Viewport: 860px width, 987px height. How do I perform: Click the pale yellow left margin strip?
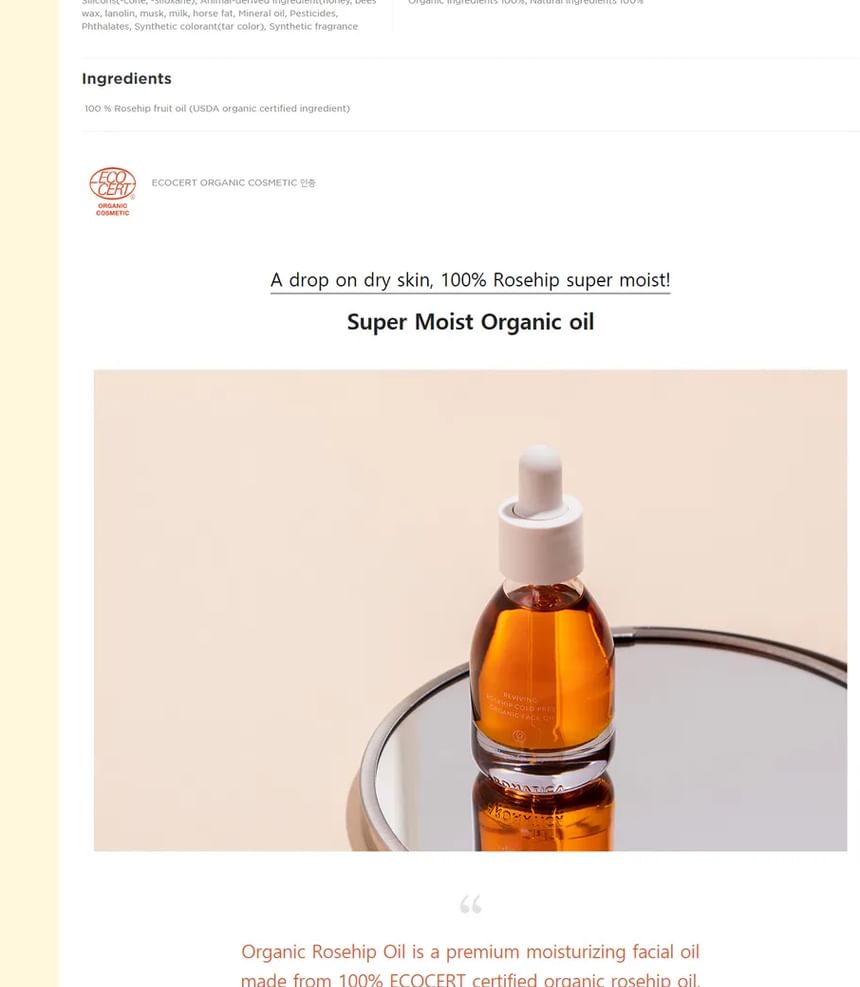[x=29, y=494]
